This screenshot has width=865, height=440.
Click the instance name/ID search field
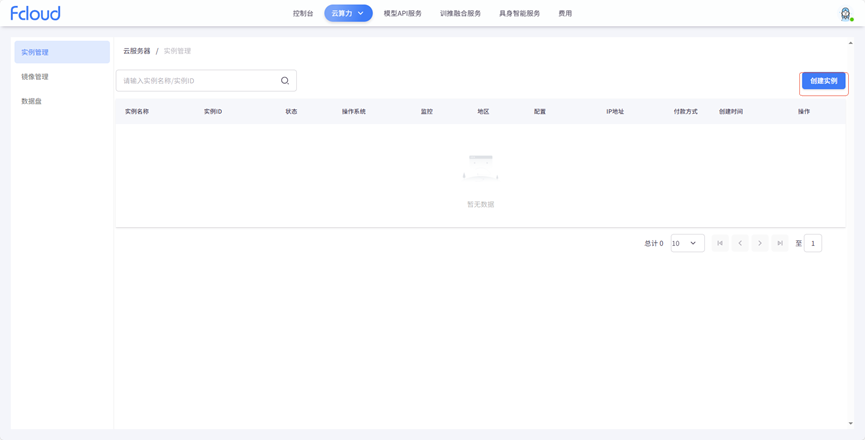click(198, 81)
